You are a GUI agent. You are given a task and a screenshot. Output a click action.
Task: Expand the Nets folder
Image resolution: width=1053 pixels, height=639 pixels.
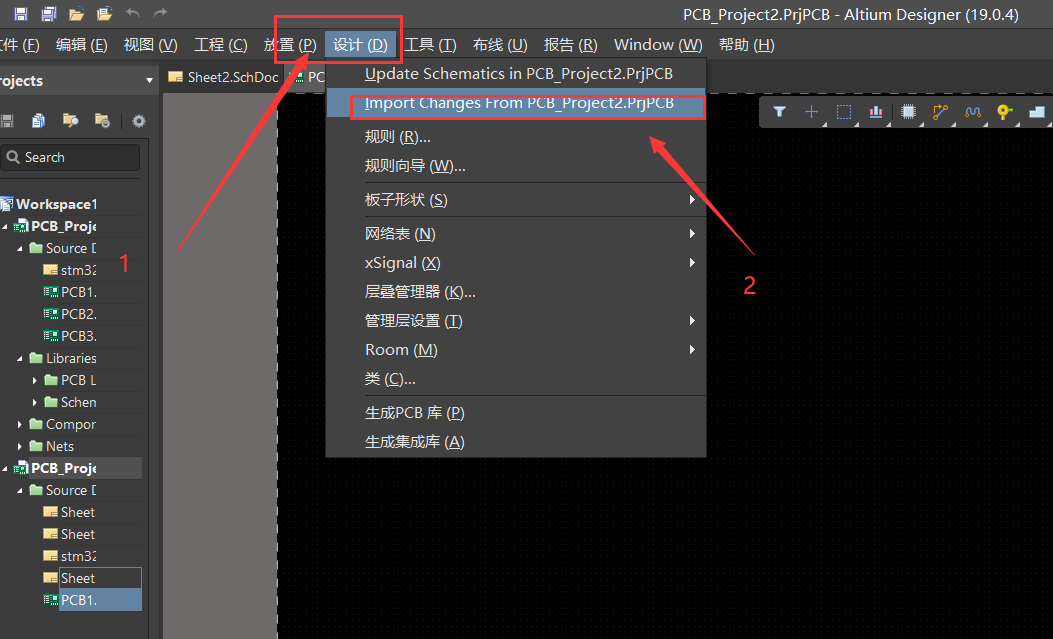point(19,446)
